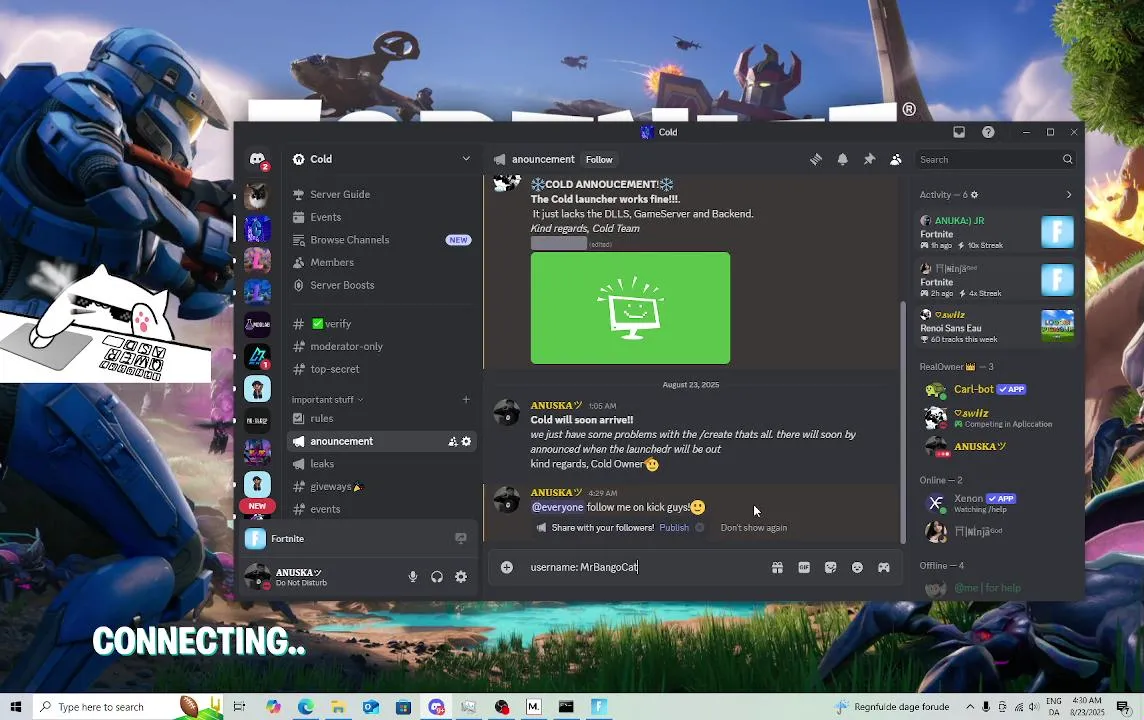Image resolution: width=1144 pixels, height=720 pixels.
Task: Open notification settings bell icon
Action: point(843,159)
